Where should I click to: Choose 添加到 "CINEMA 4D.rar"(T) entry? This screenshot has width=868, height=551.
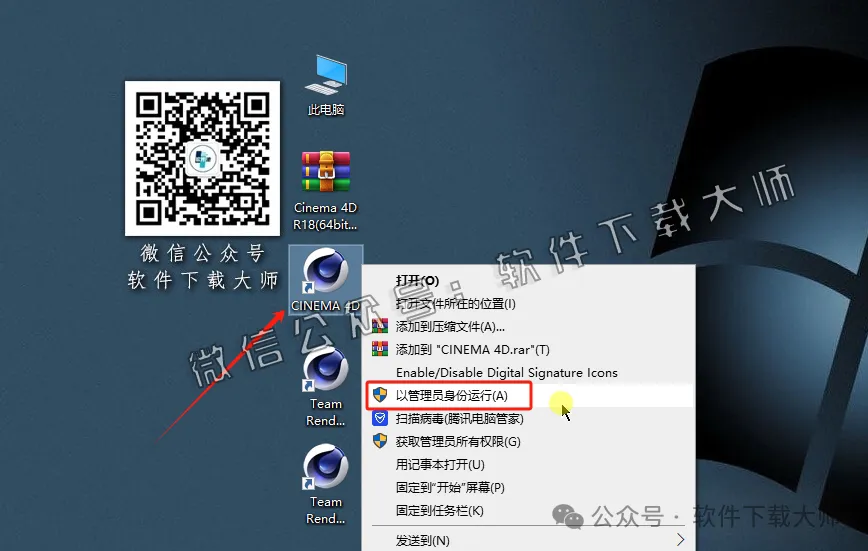(x=529, y=349)
